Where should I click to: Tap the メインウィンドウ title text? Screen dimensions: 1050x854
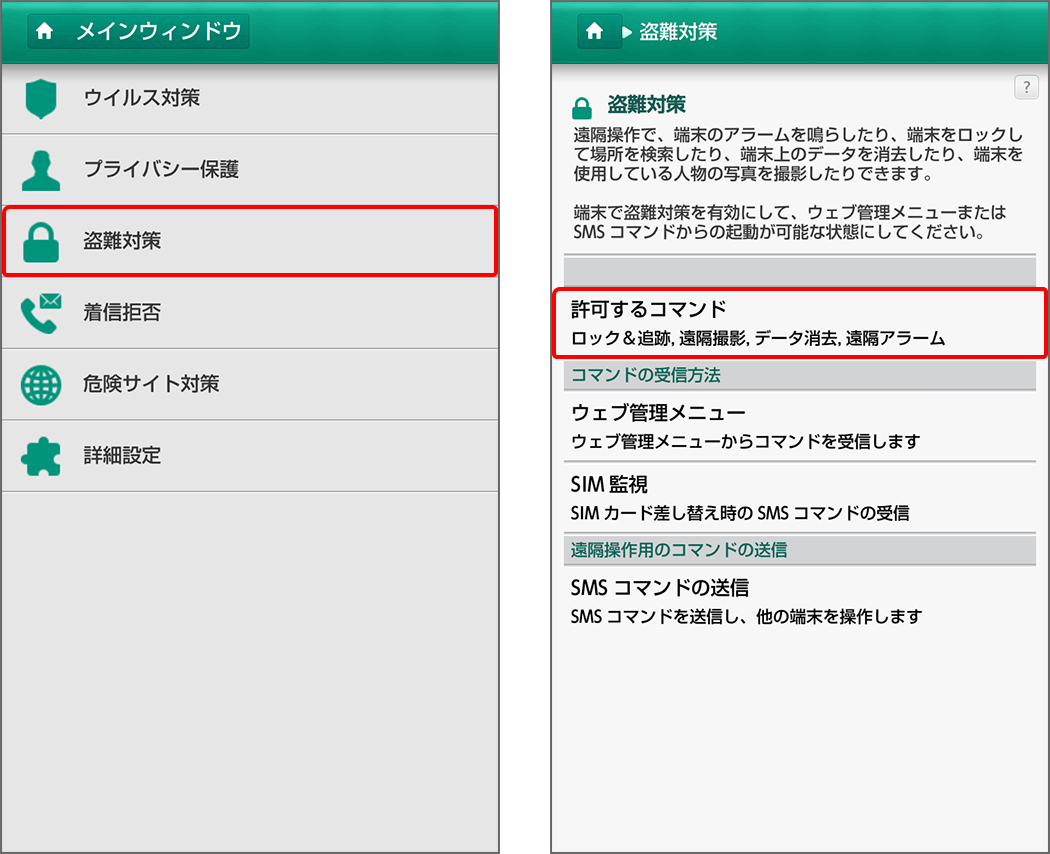(x=159, y=32)
